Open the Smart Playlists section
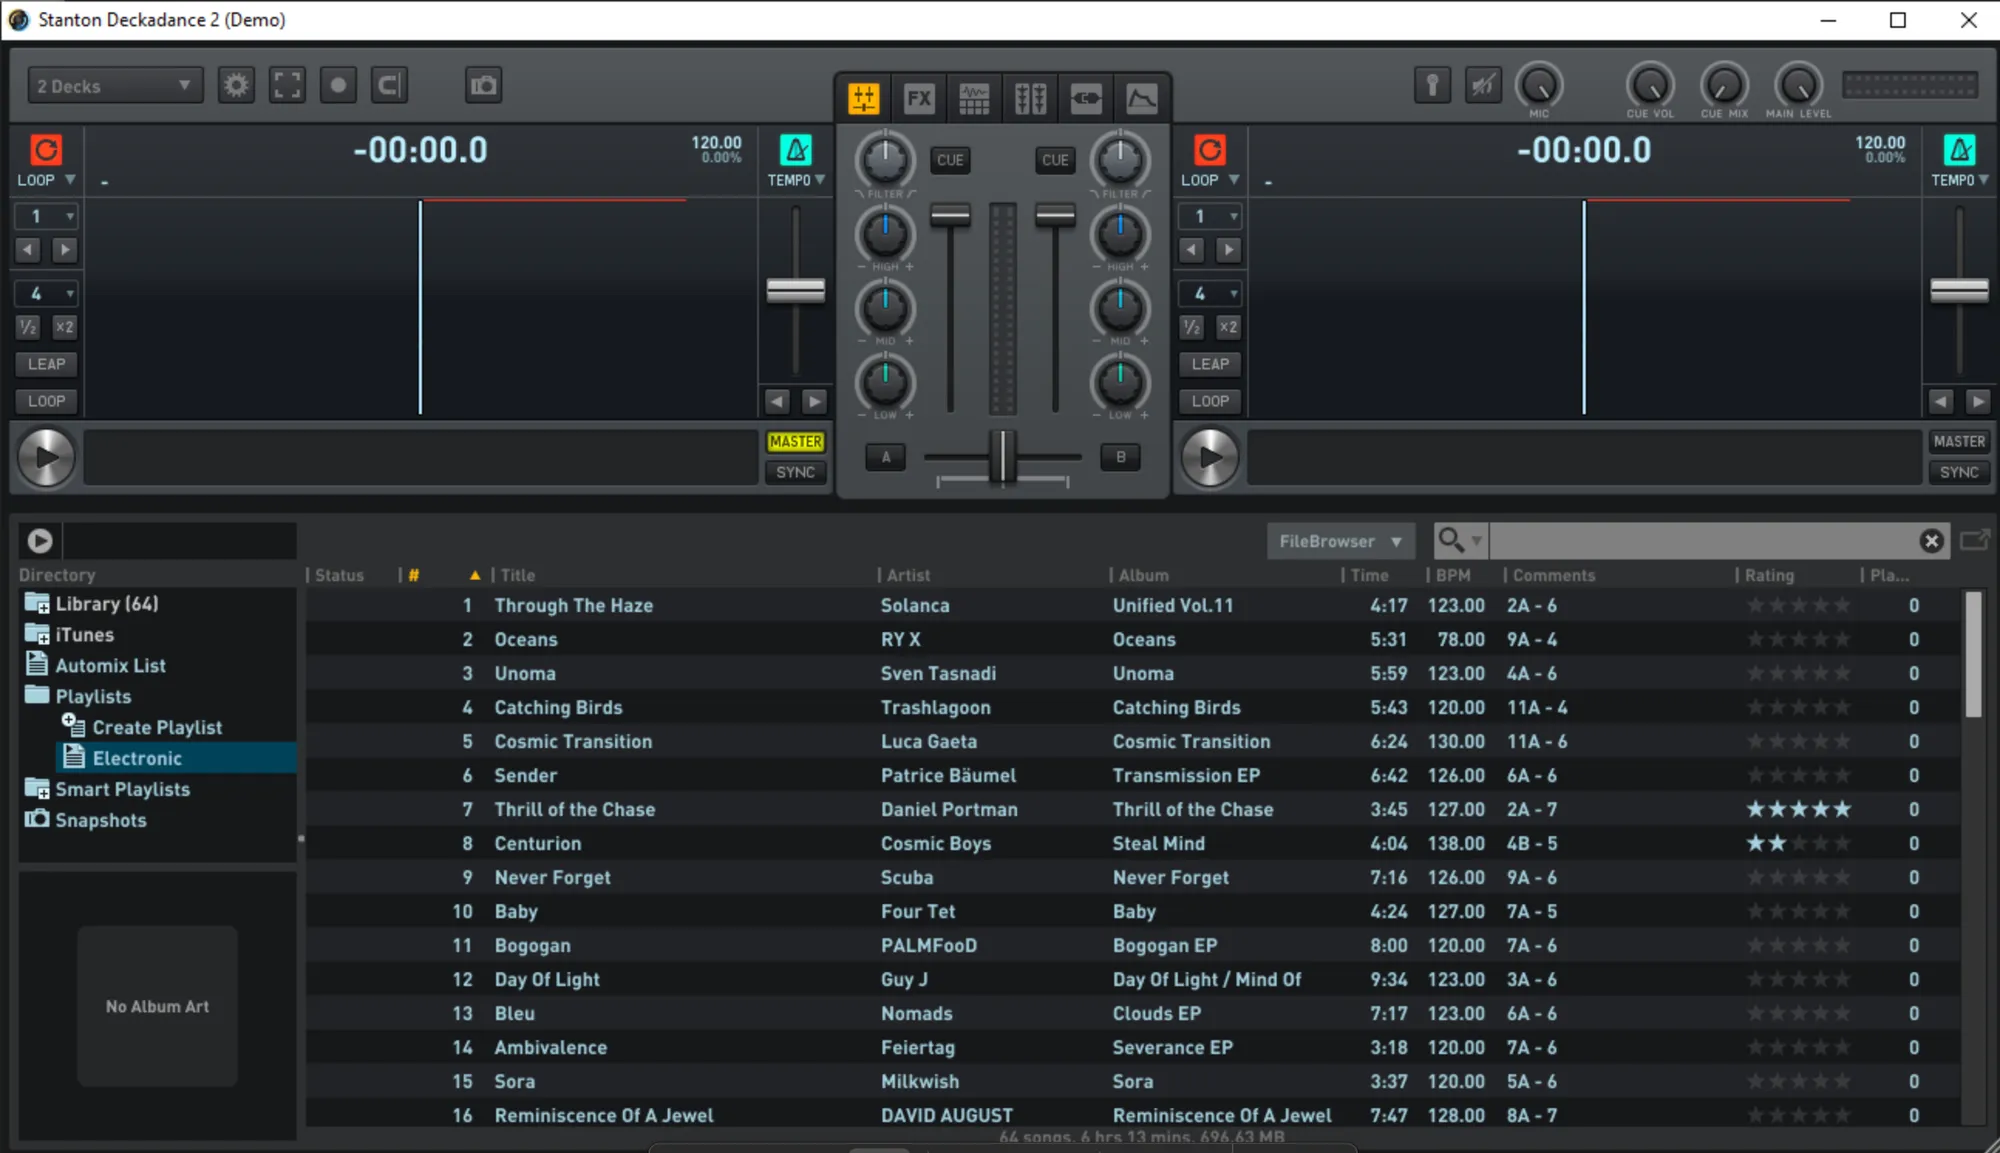 tap(122, 789)
